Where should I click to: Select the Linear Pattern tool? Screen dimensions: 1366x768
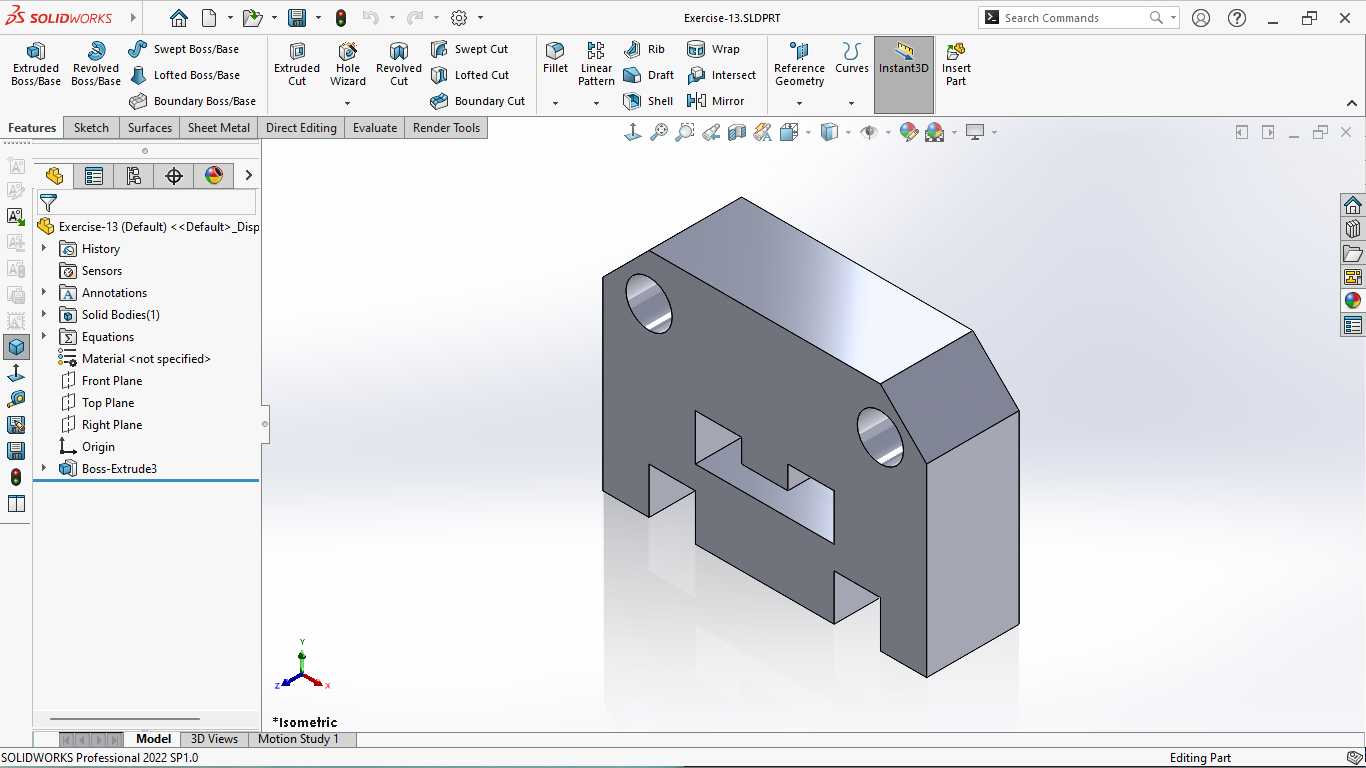[x=596, y=64]
